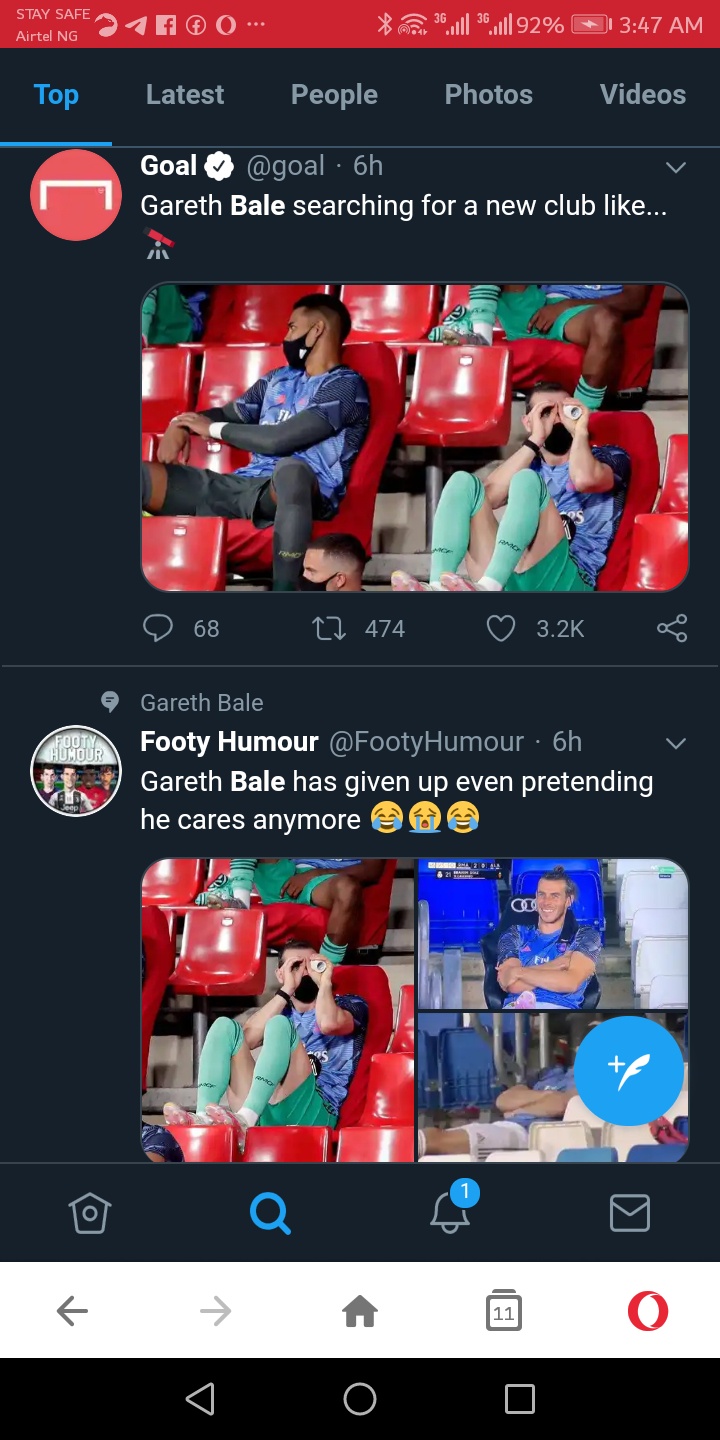Open the Goal tweet bench photo
720x1440 pixels.
click(x=414, y=437)
